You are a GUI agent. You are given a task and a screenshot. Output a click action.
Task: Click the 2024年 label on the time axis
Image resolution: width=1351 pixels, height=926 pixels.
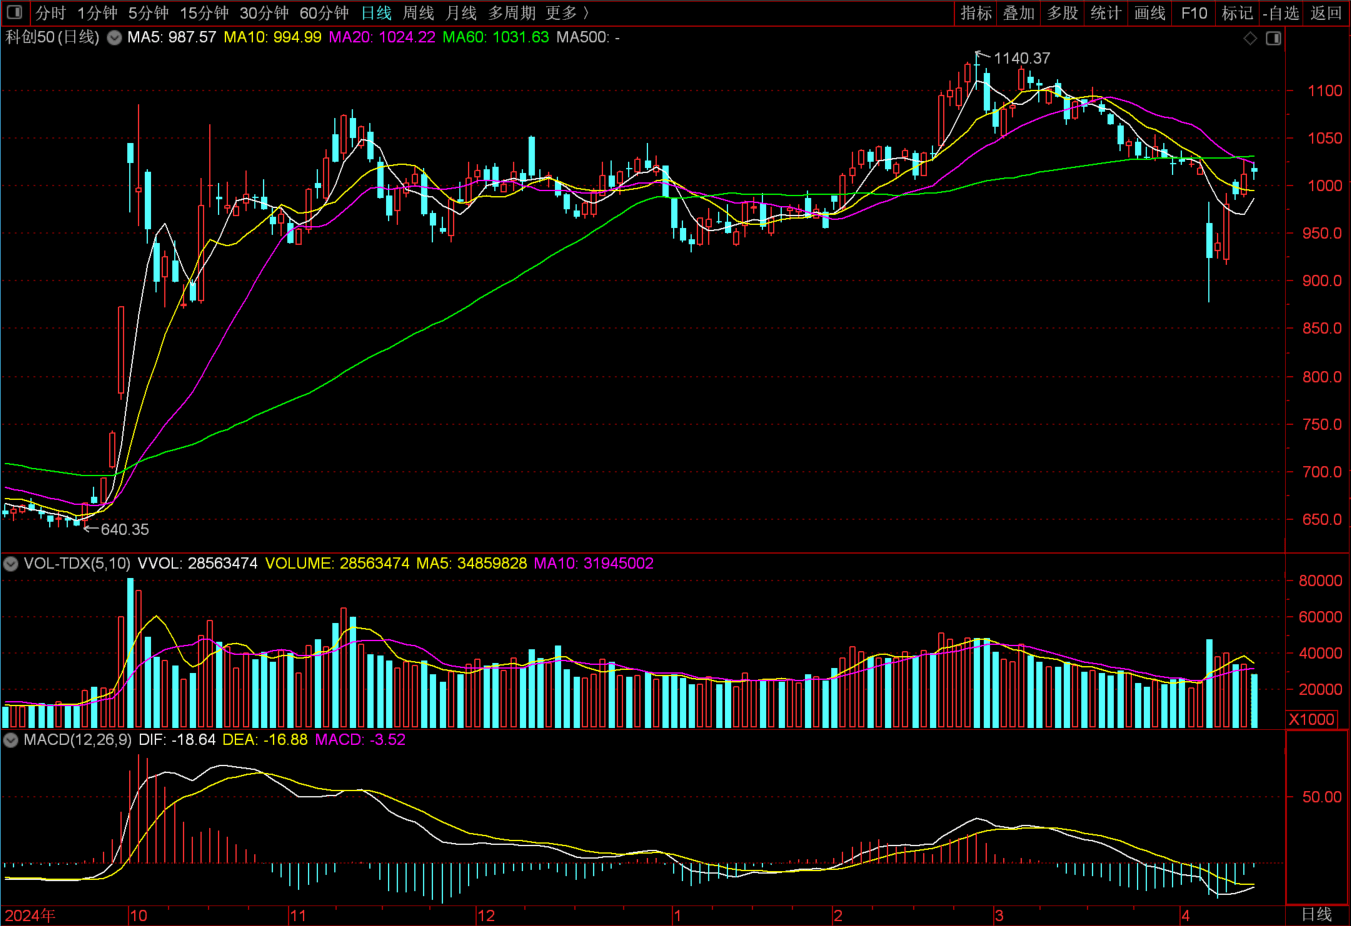[30, 916]
